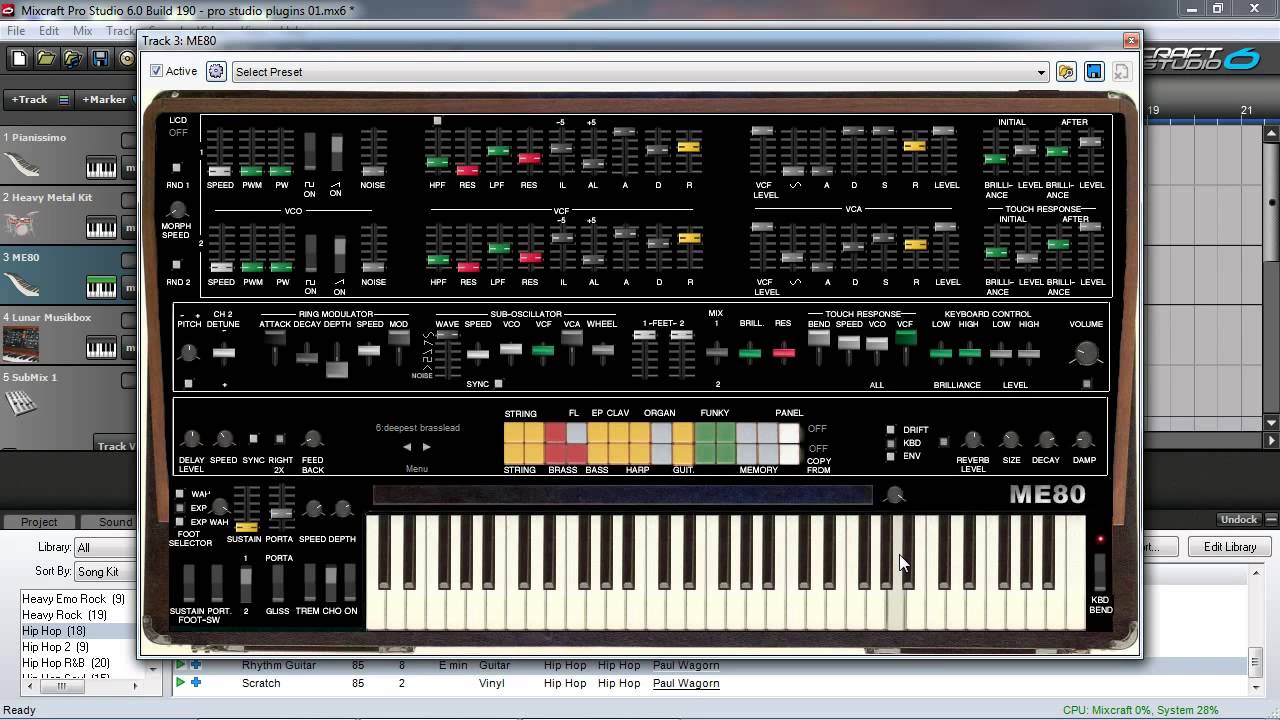This screenshot has height=720, width=1280.
Task: Click the Menu label on ME80
Action: coord(417,469)
